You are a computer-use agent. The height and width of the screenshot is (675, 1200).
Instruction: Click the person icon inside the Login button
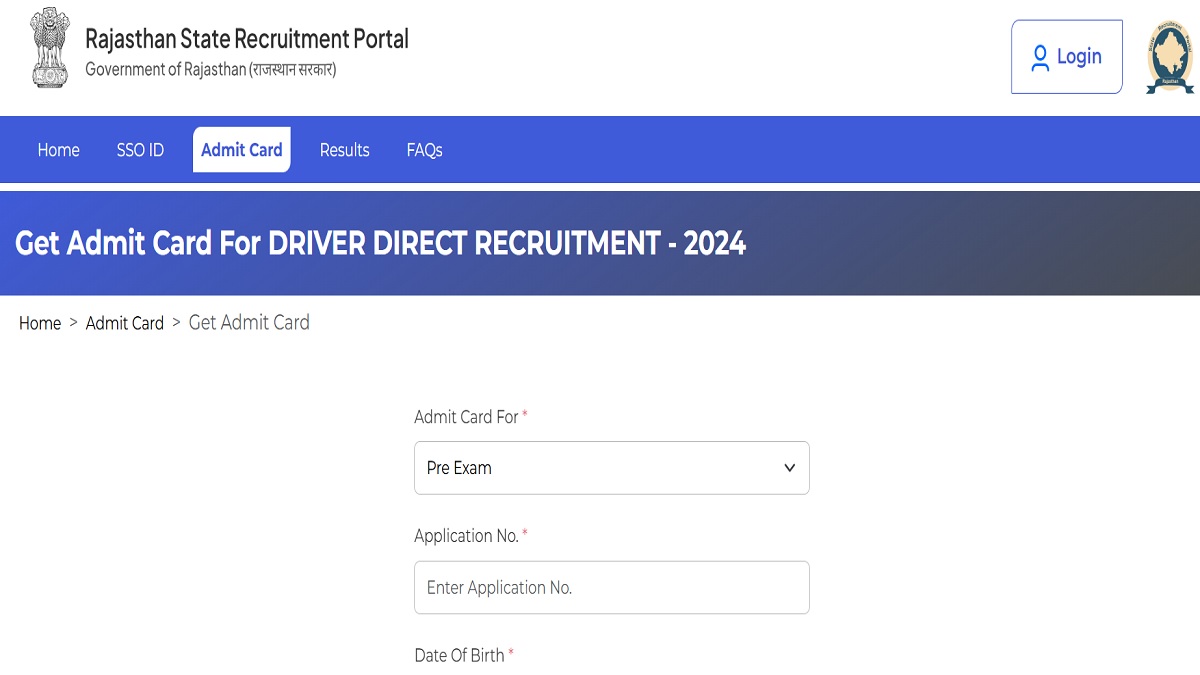coord(1040,57)
